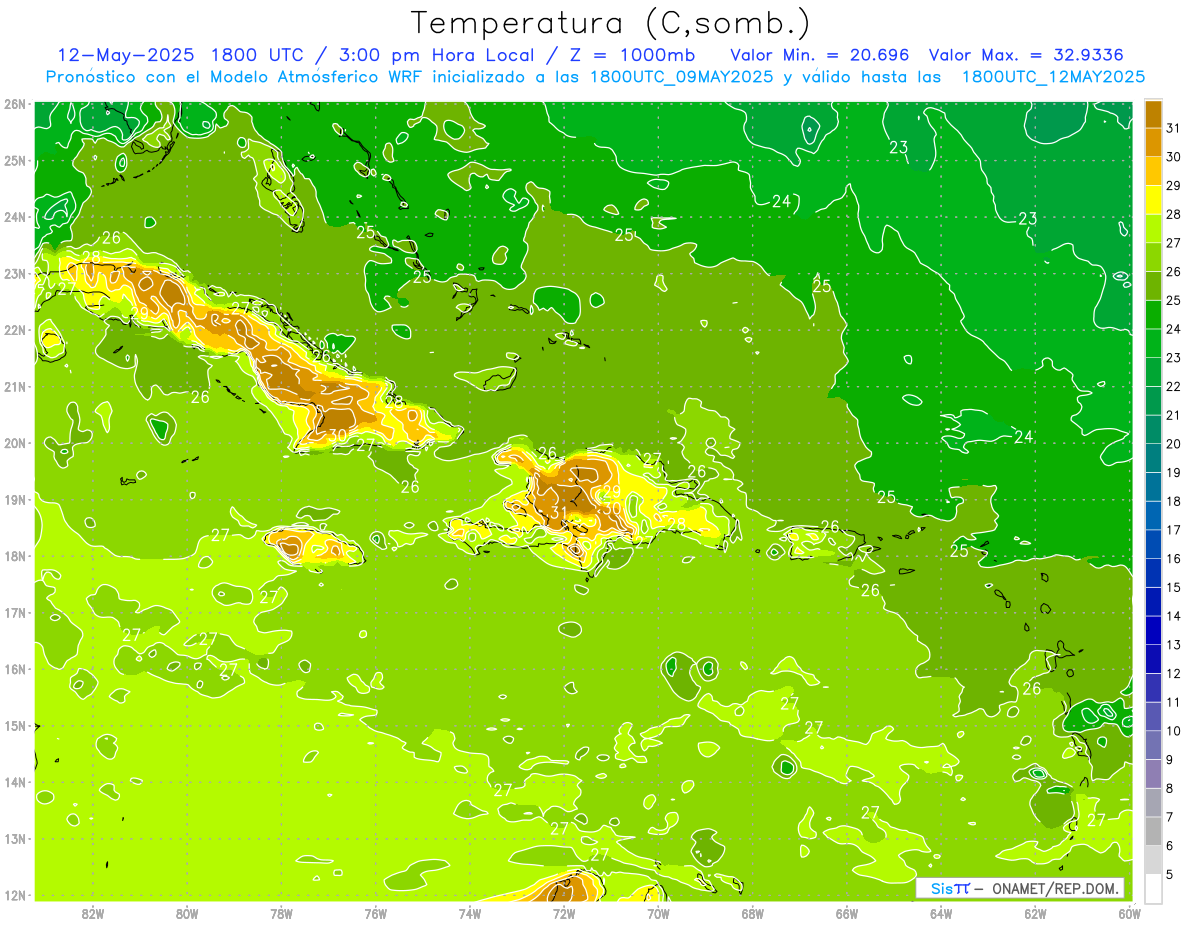This screenshot has width=1200, height=927.
Task: Click the 16N latitude axis label
Action: pyautogui.click(x=14, y=669)
